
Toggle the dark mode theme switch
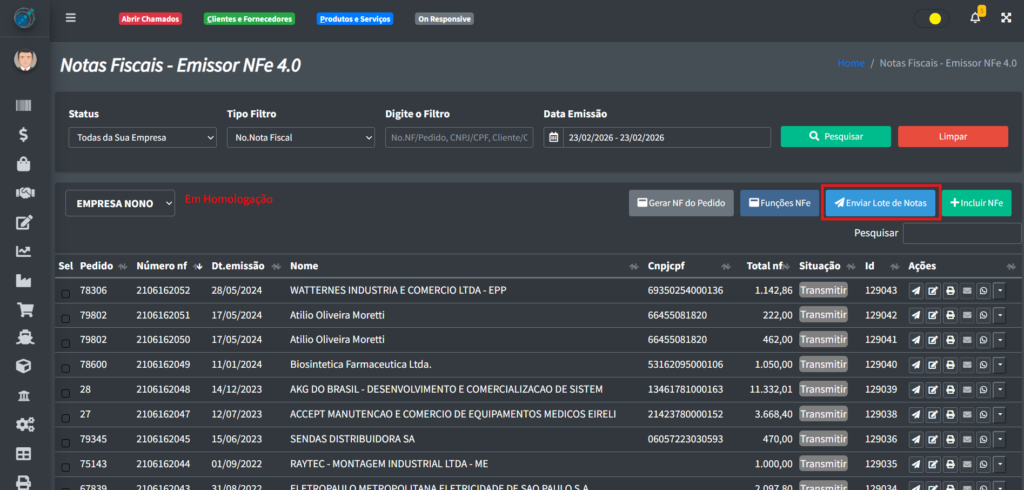pyautogui.click(x=929, y=18)
